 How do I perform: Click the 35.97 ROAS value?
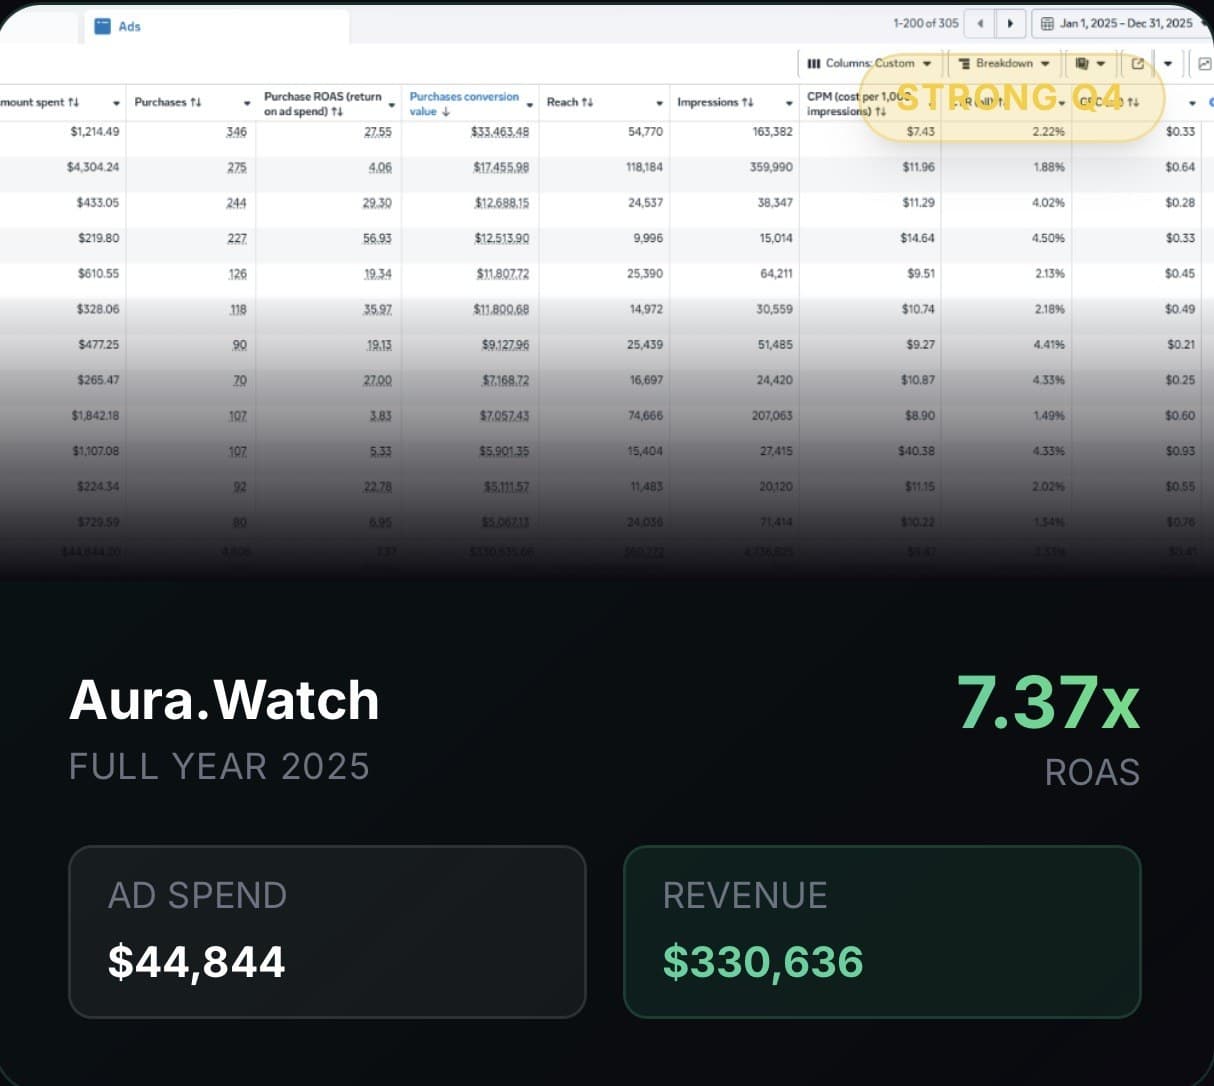(x=378, y=309)
